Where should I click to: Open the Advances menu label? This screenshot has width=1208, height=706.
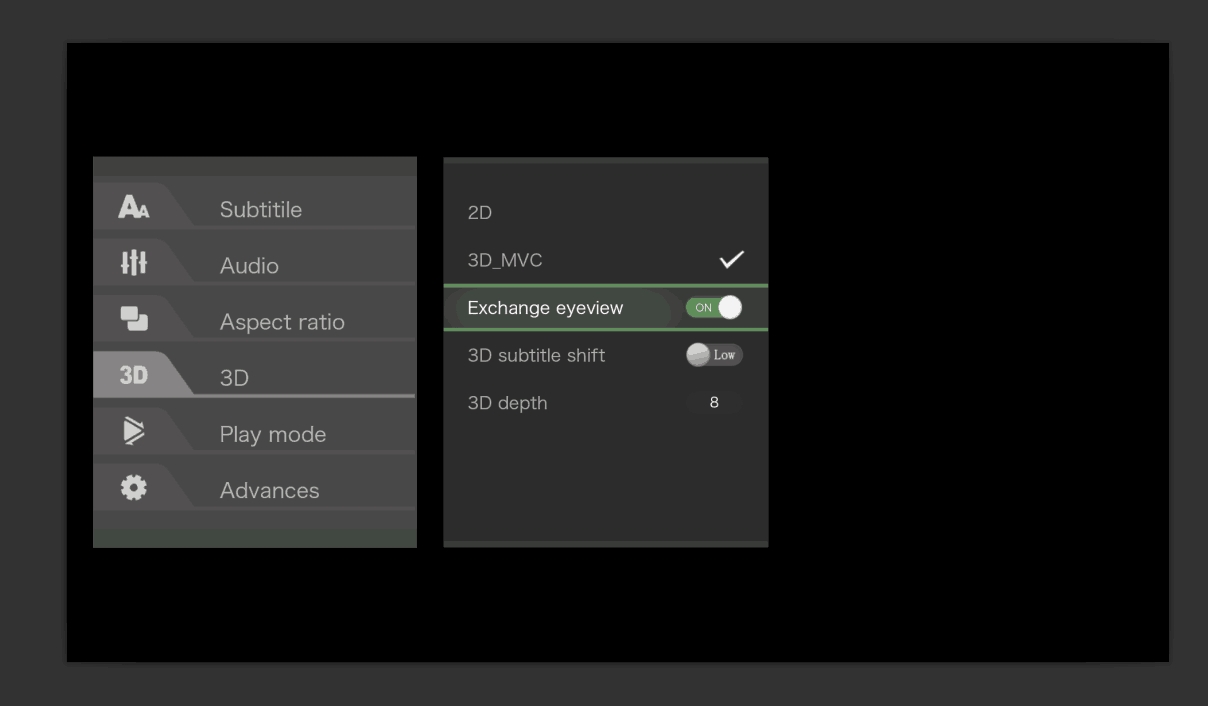pos(270,490)
